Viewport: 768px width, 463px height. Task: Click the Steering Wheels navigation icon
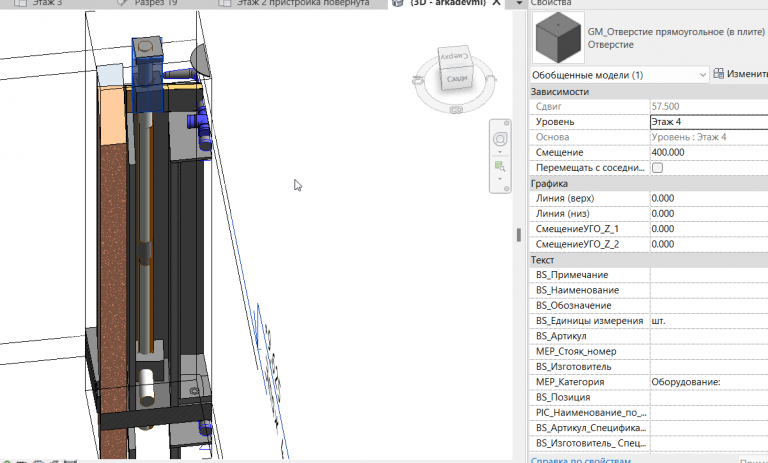pyautogui.click(x=500, y=138)
